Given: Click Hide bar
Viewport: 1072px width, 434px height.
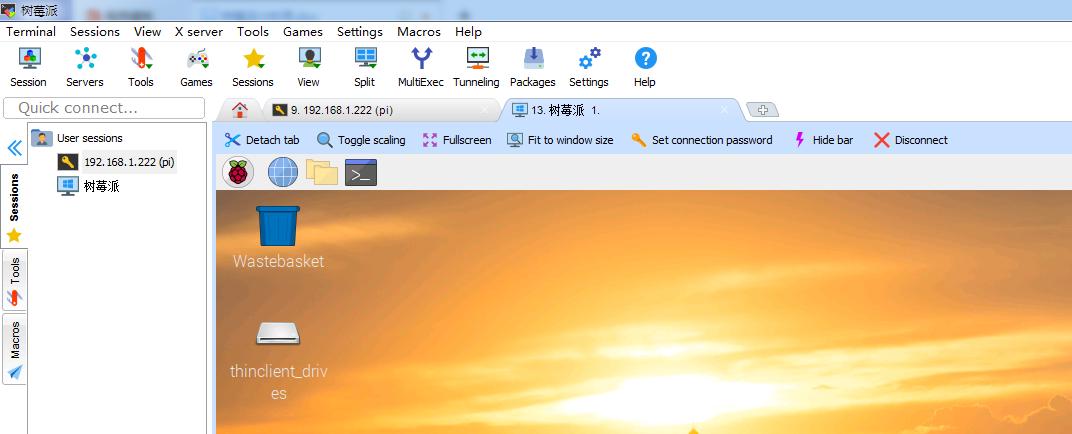Looking at the screenshot, I should click(x=823, y=140).
